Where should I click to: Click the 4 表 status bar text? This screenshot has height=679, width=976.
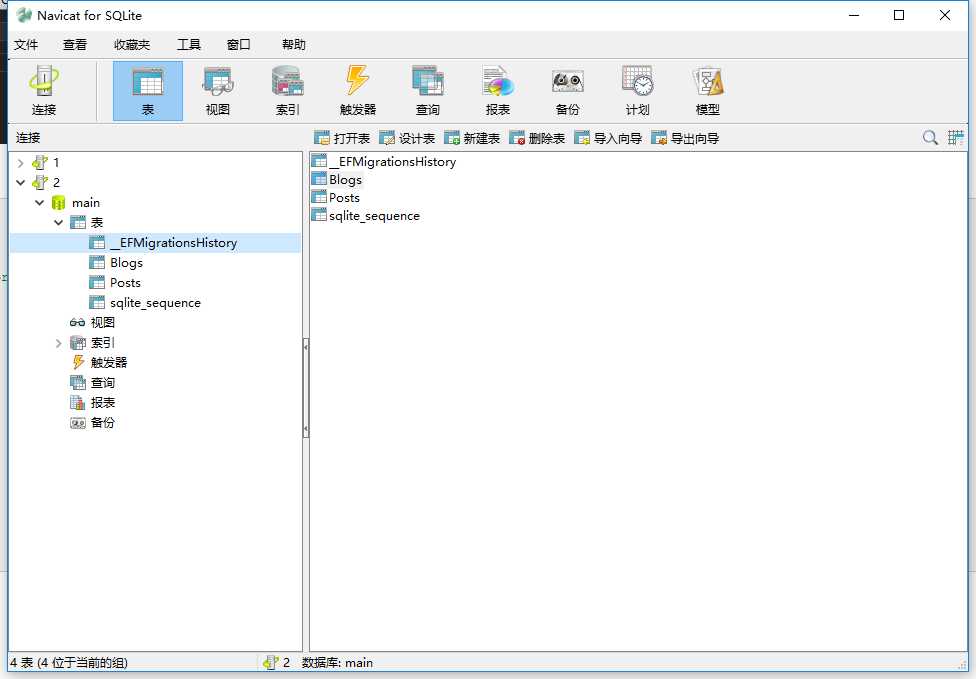[x=68, y=663]
